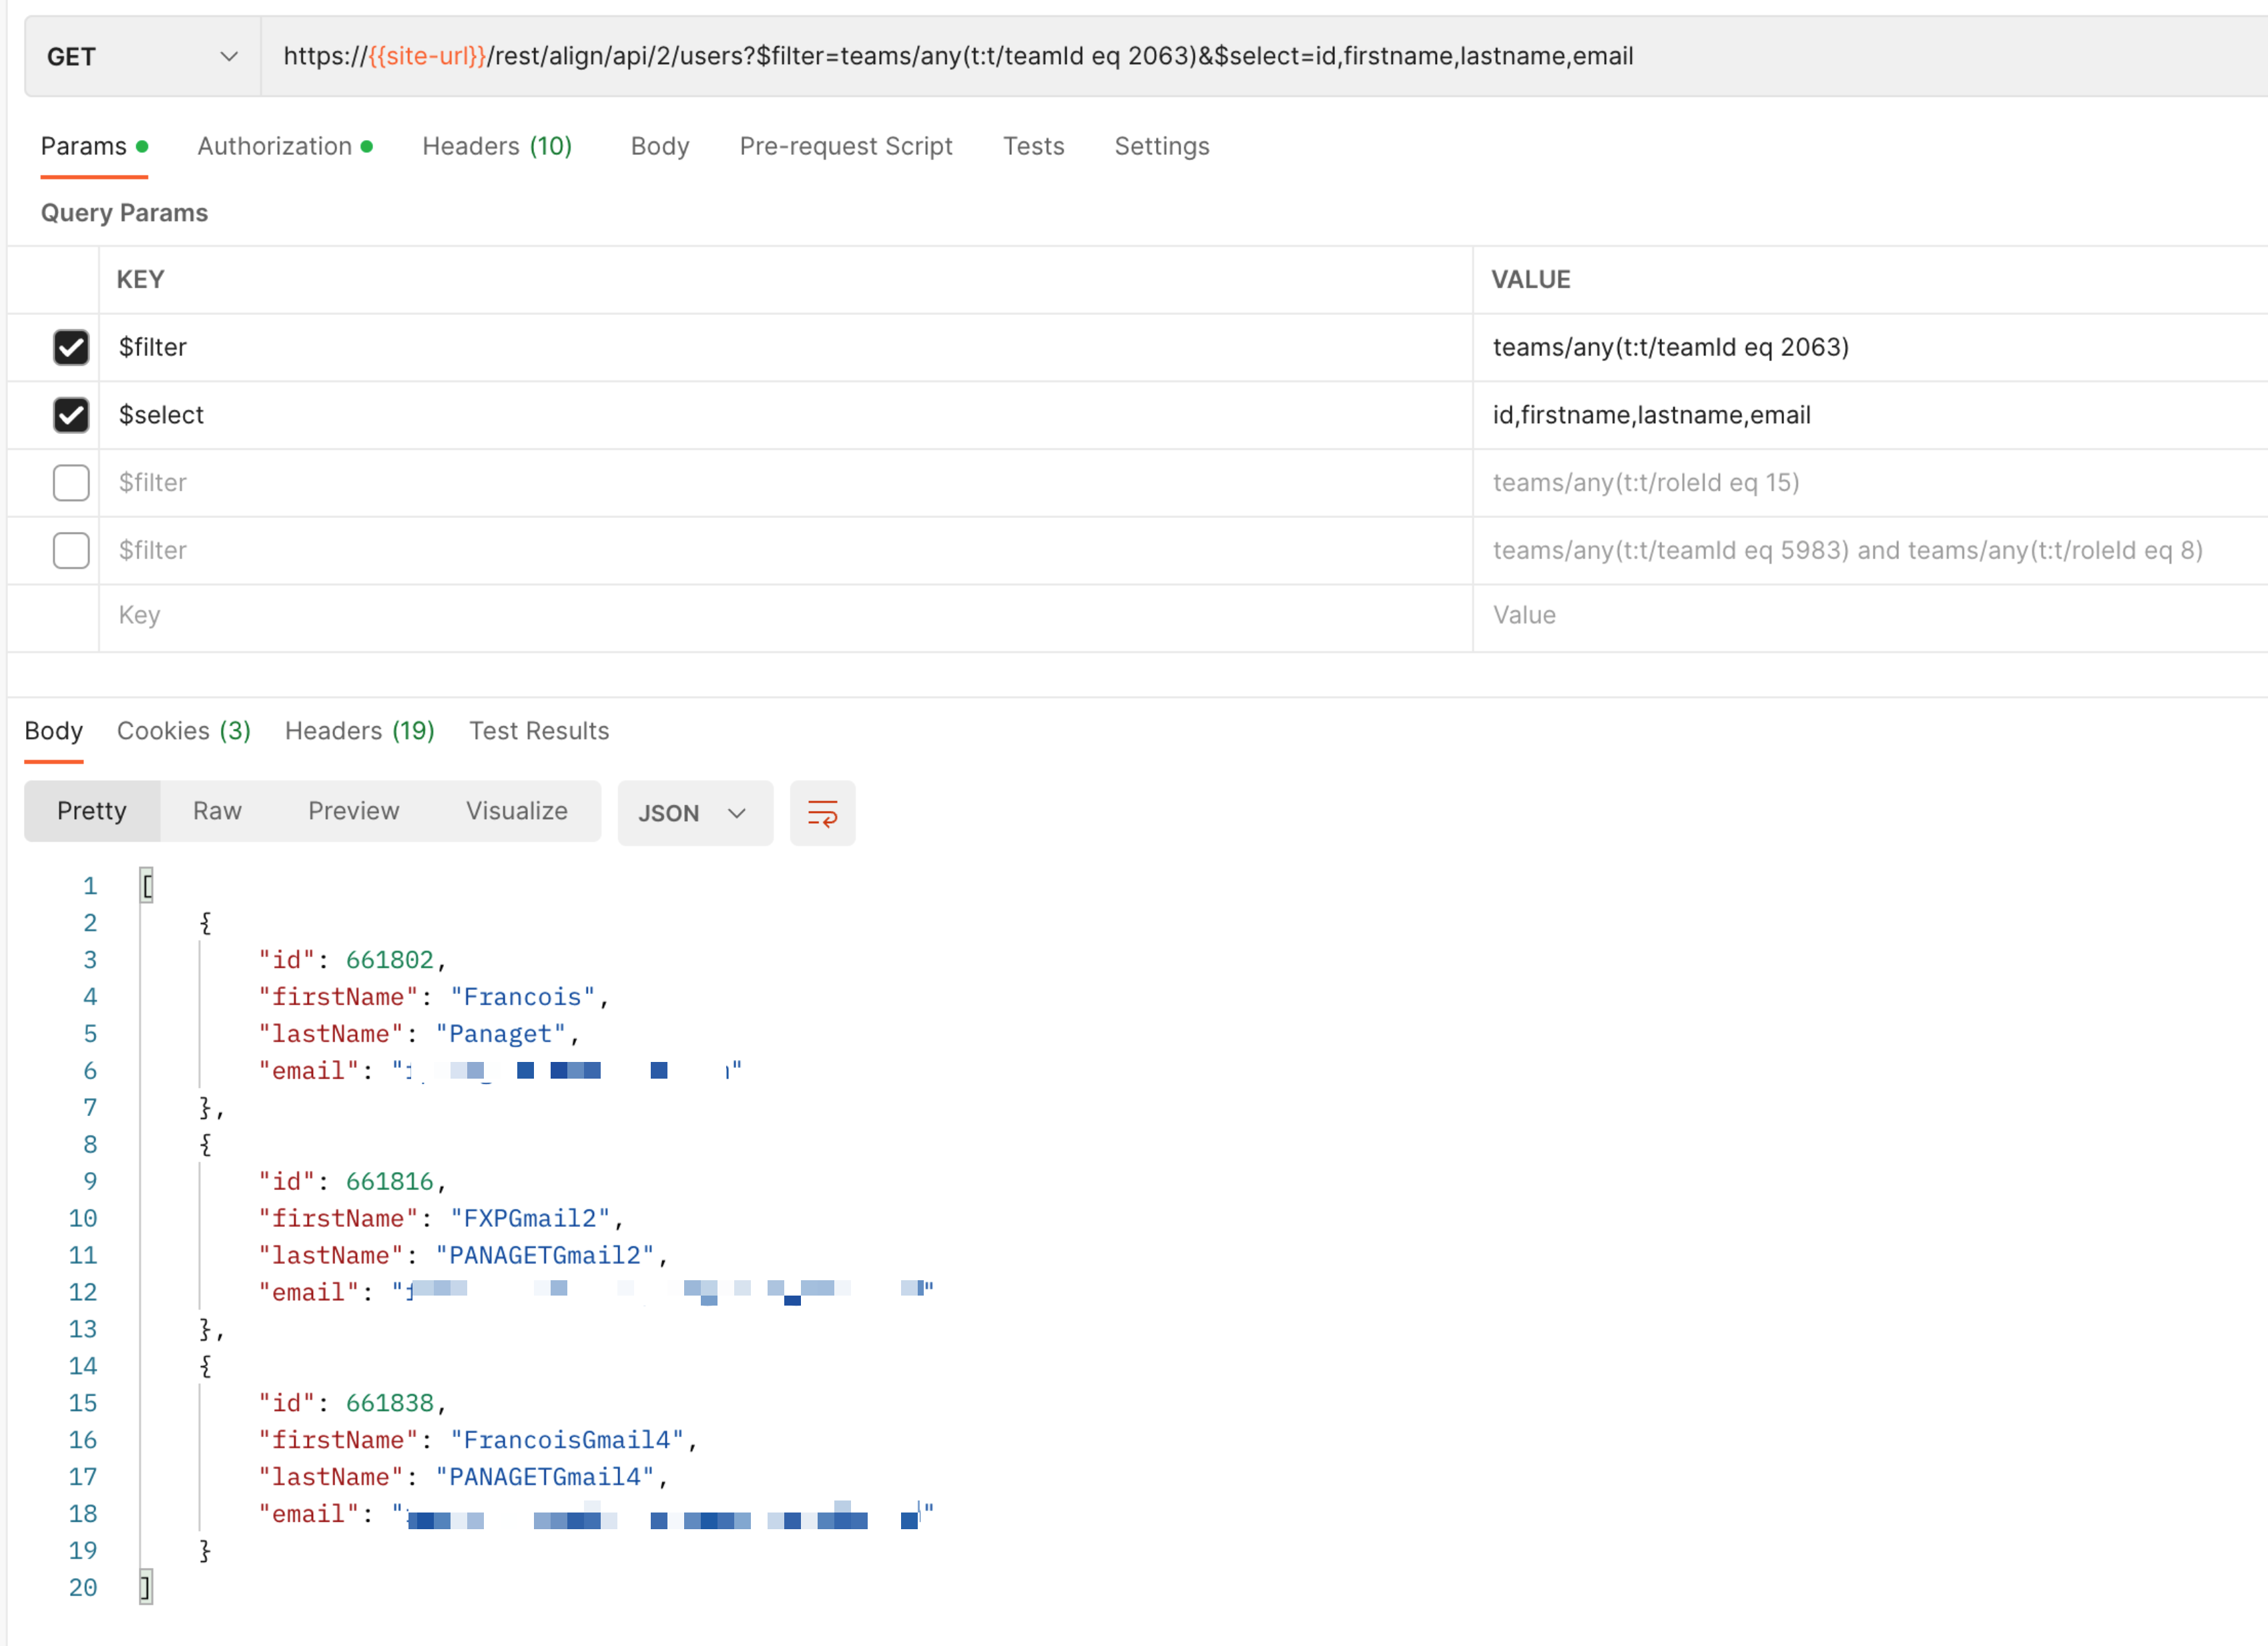
Task: Select the Raw response view
Action: (x=217, y=811)
